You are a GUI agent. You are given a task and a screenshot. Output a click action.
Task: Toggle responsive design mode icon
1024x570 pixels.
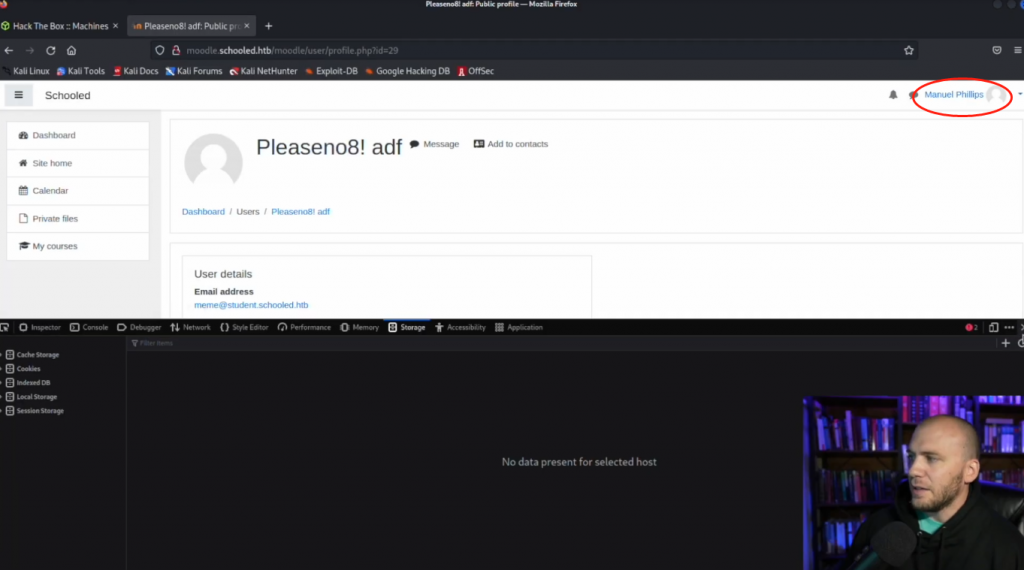(993, 328)
